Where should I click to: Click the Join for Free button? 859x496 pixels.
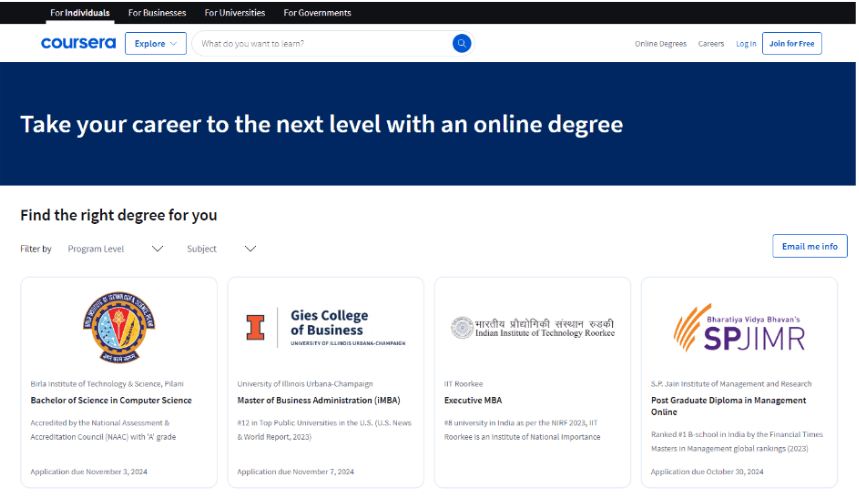tap(792, 43)
